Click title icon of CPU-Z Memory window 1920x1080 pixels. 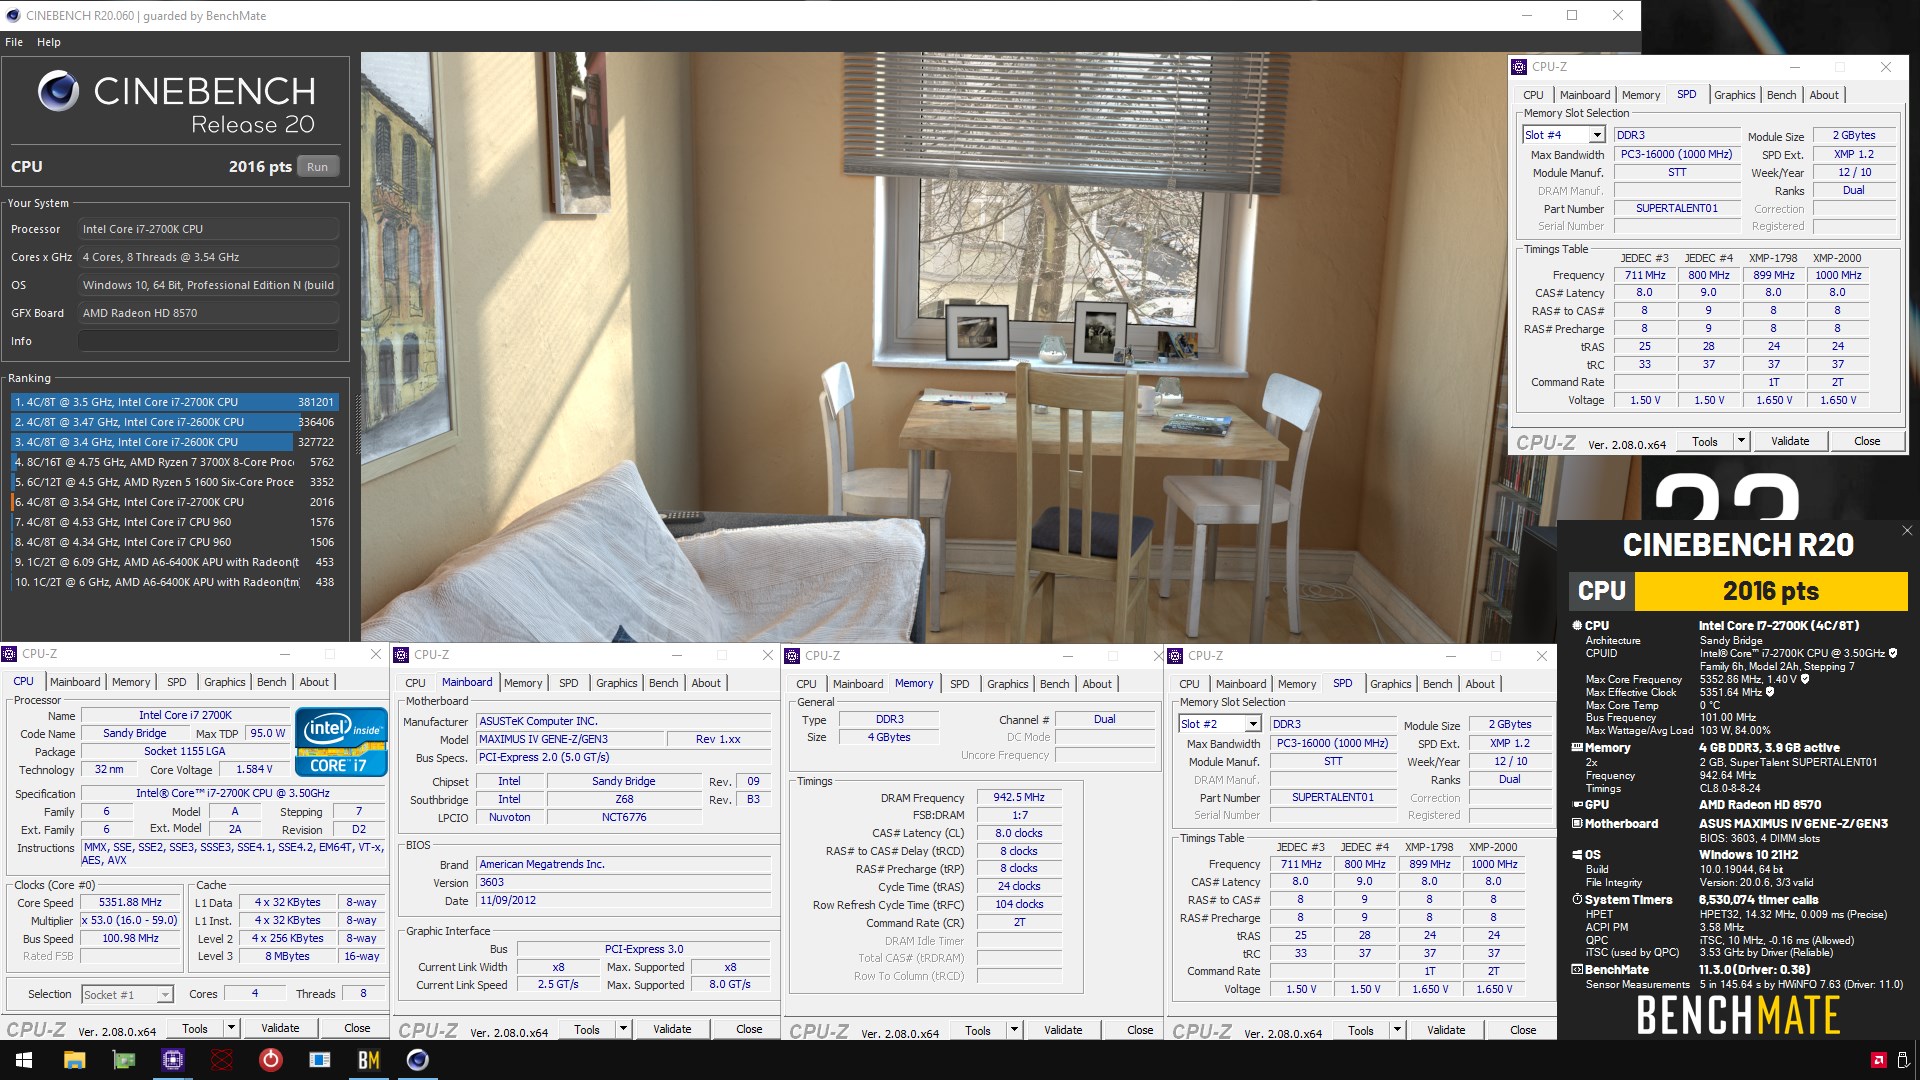[x=793, y=656]
